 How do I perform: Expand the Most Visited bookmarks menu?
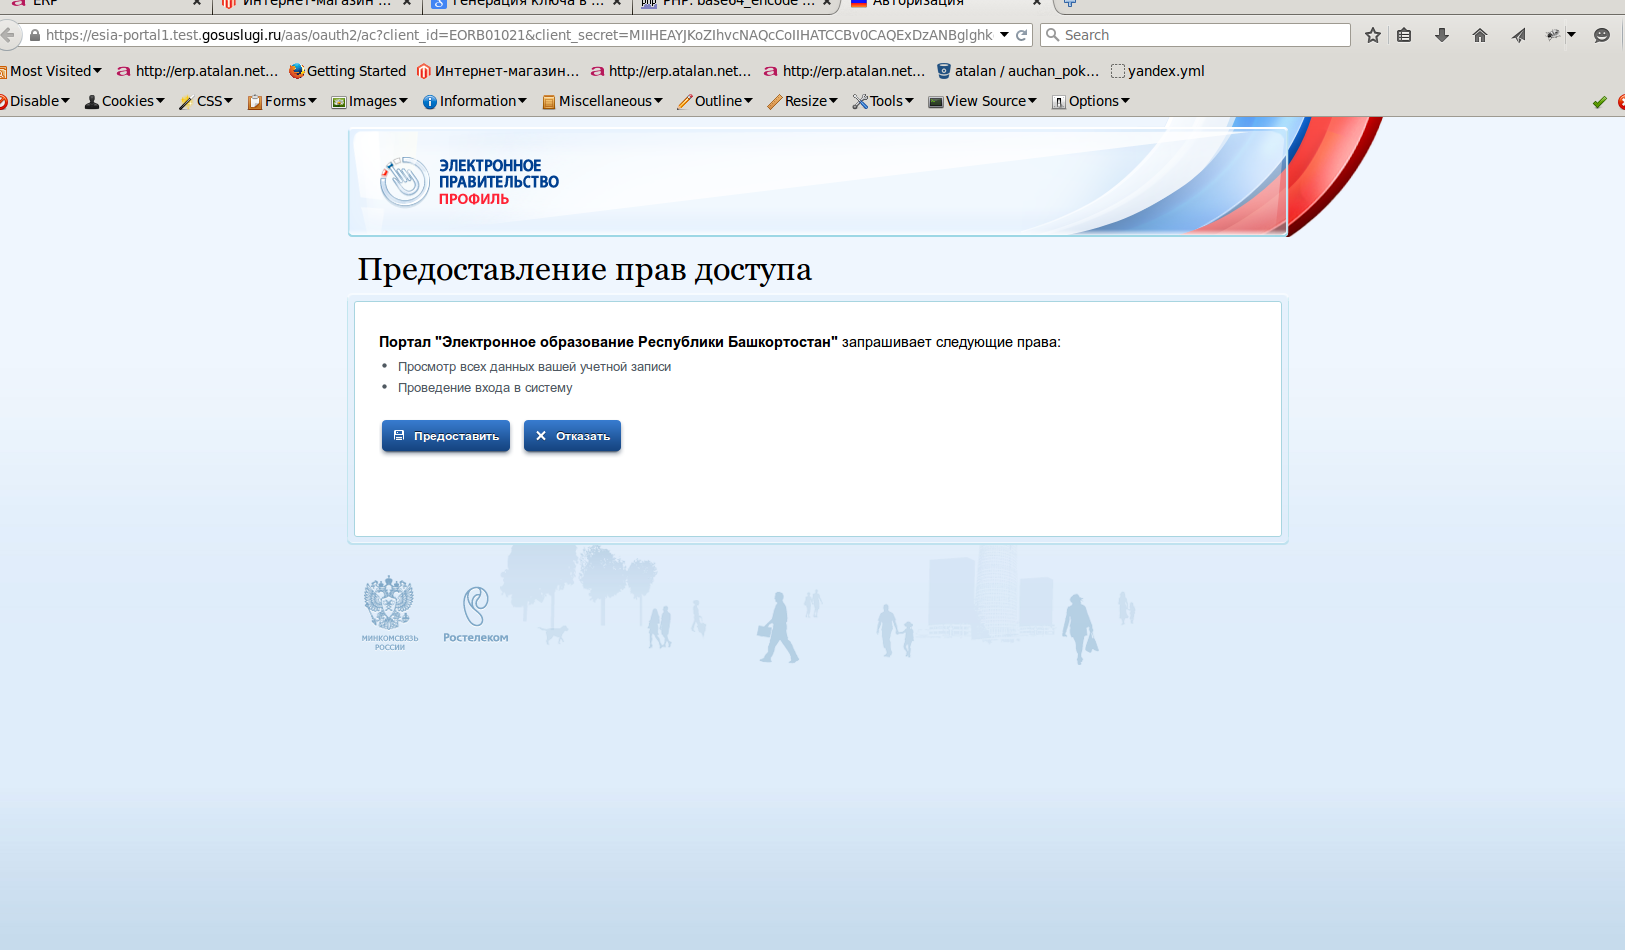[51, 71]
